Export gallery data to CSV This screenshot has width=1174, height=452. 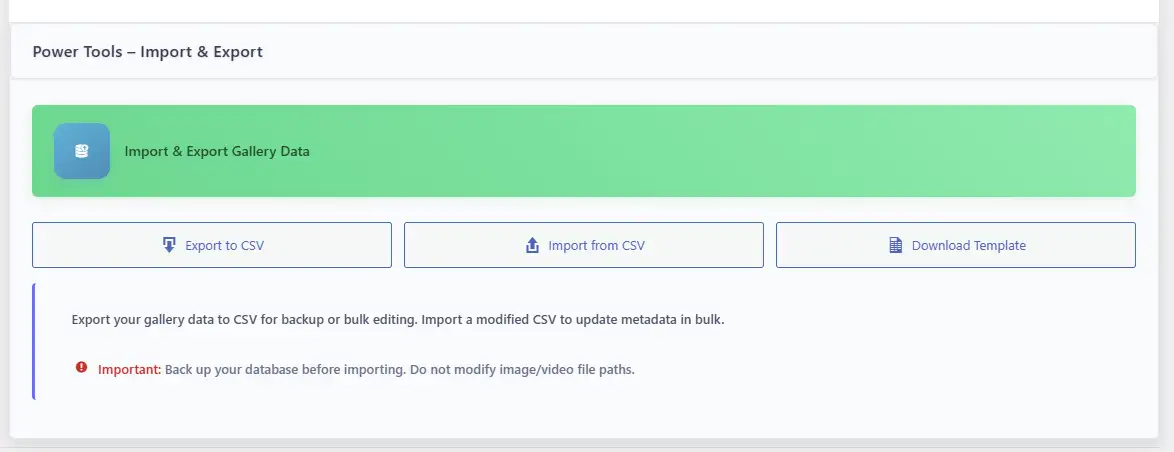[212, 245]
